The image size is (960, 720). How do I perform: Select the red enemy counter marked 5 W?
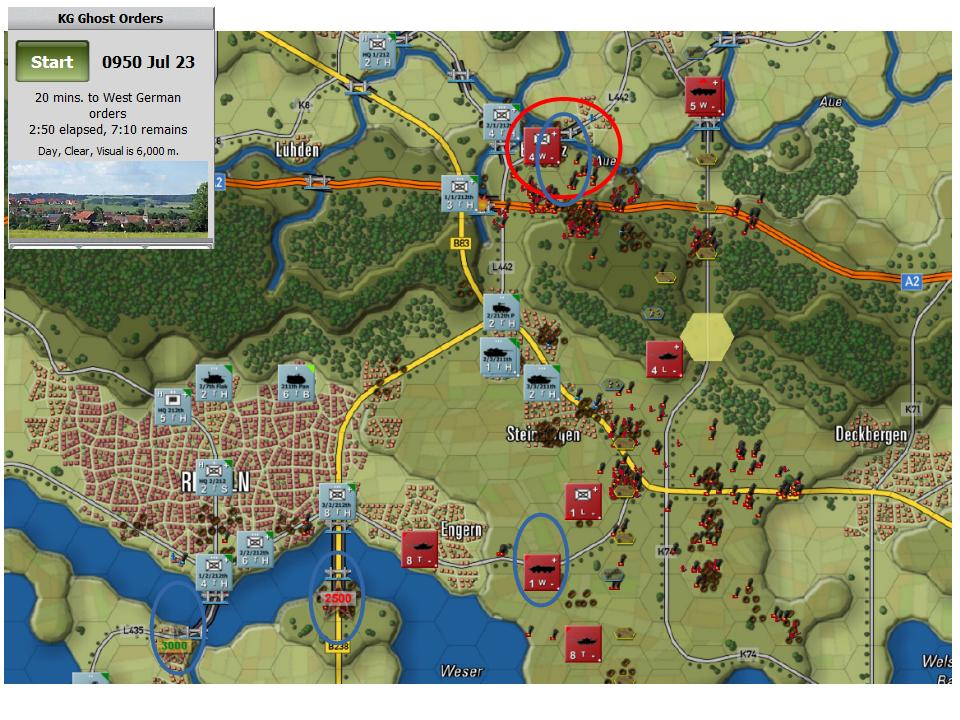(704, 97)
